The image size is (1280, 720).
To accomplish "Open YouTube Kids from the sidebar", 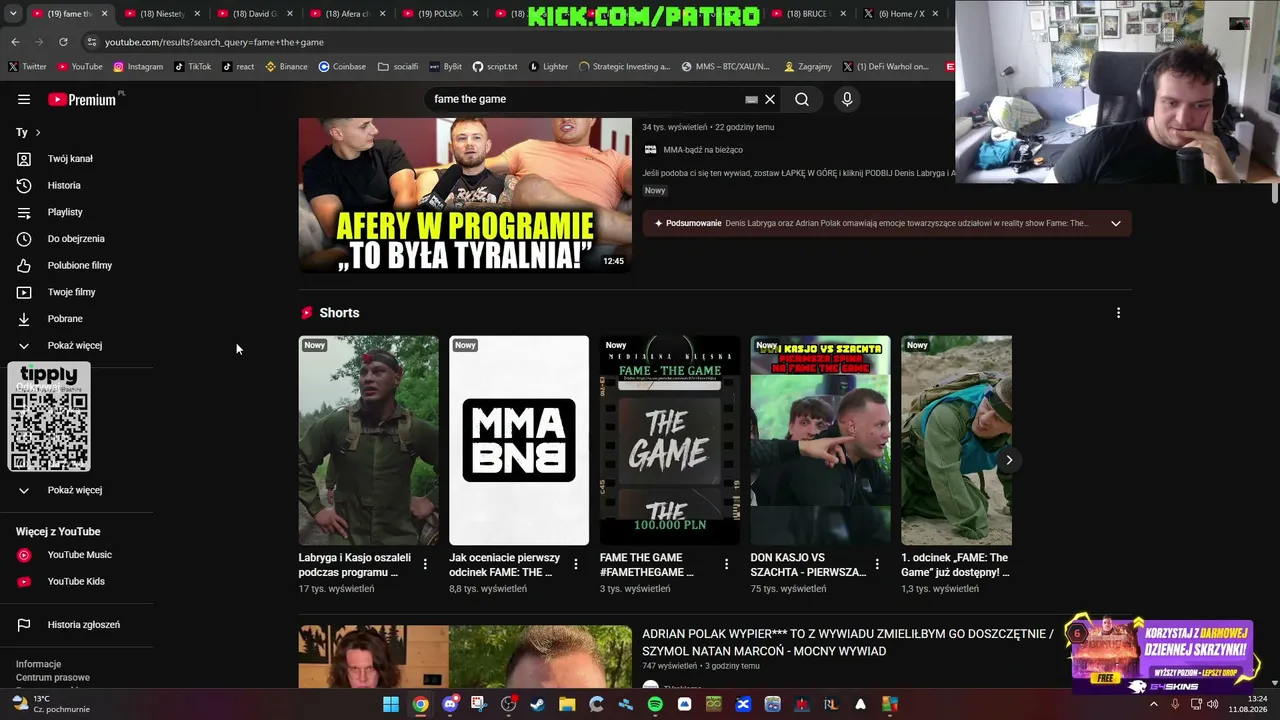I will coord(76,581).
